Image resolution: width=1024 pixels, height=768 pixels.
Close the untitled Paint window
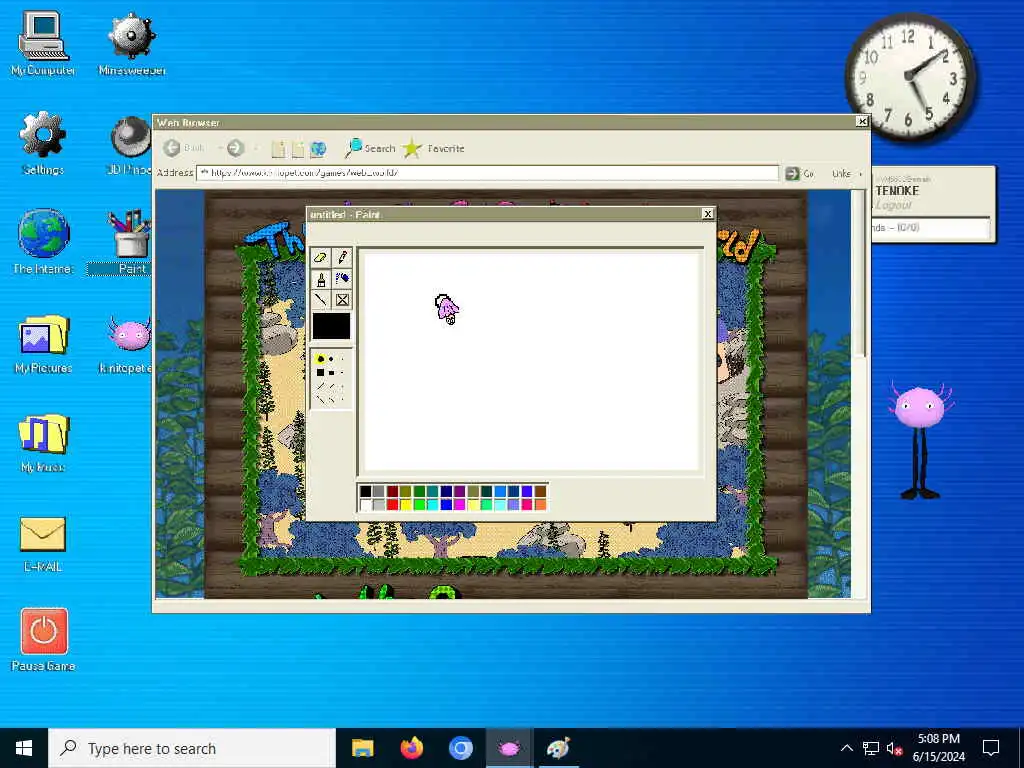coord(707,214)
